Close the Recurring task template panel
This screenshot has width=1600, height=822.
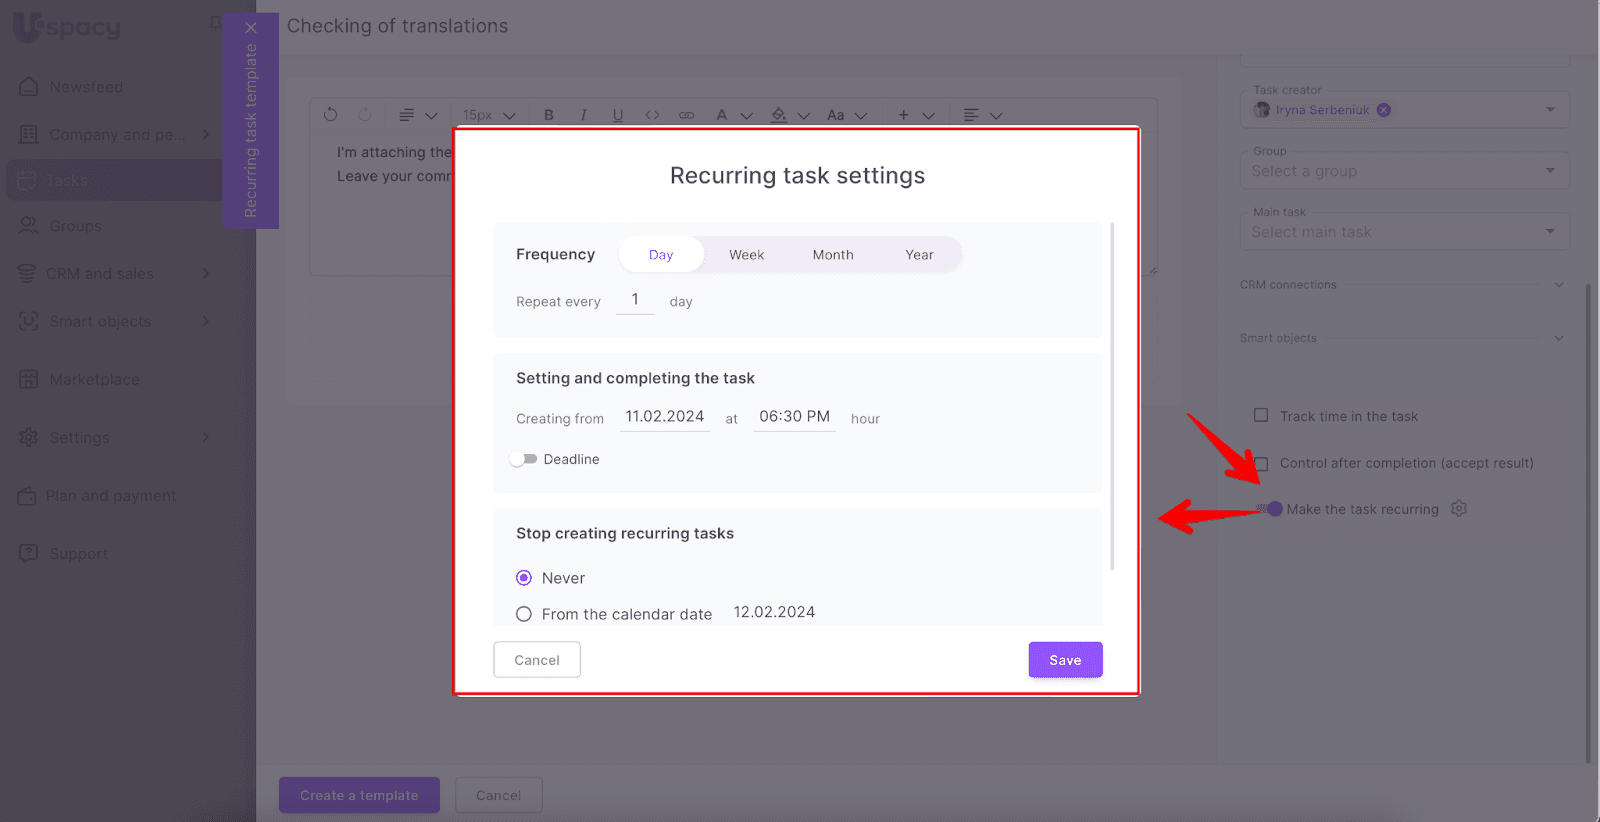[251, 28]
